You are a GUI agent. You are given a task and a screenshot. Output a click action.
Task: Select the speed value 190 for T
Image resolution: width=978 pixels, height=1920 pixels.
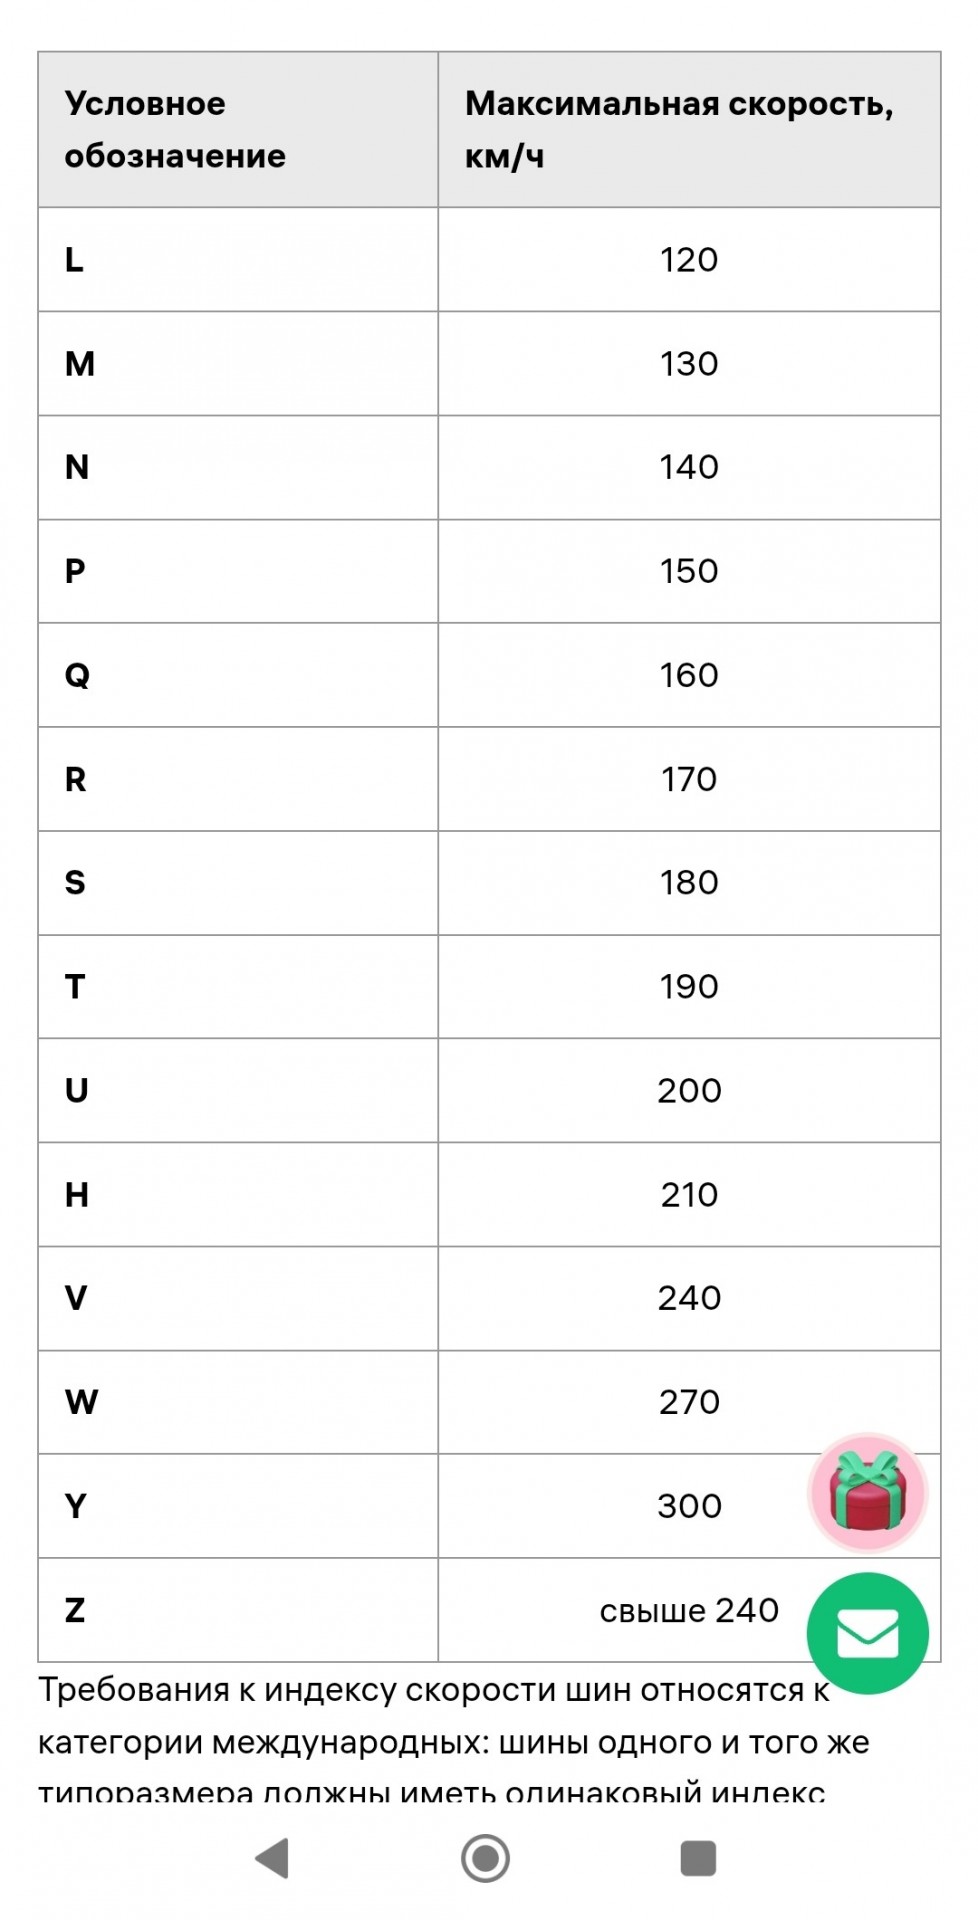tap(689, 987)
